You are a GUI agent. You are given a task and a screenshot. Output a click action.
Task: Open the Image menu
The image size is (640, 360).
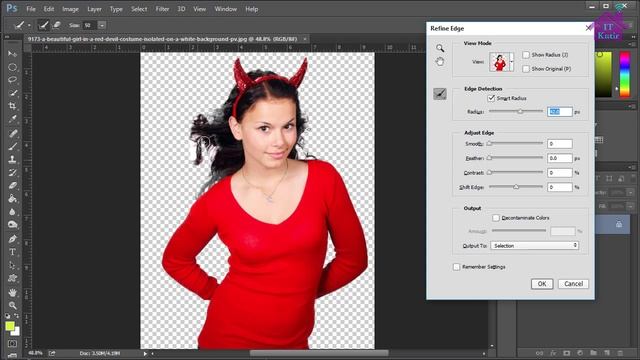click(x=70, y=9)
